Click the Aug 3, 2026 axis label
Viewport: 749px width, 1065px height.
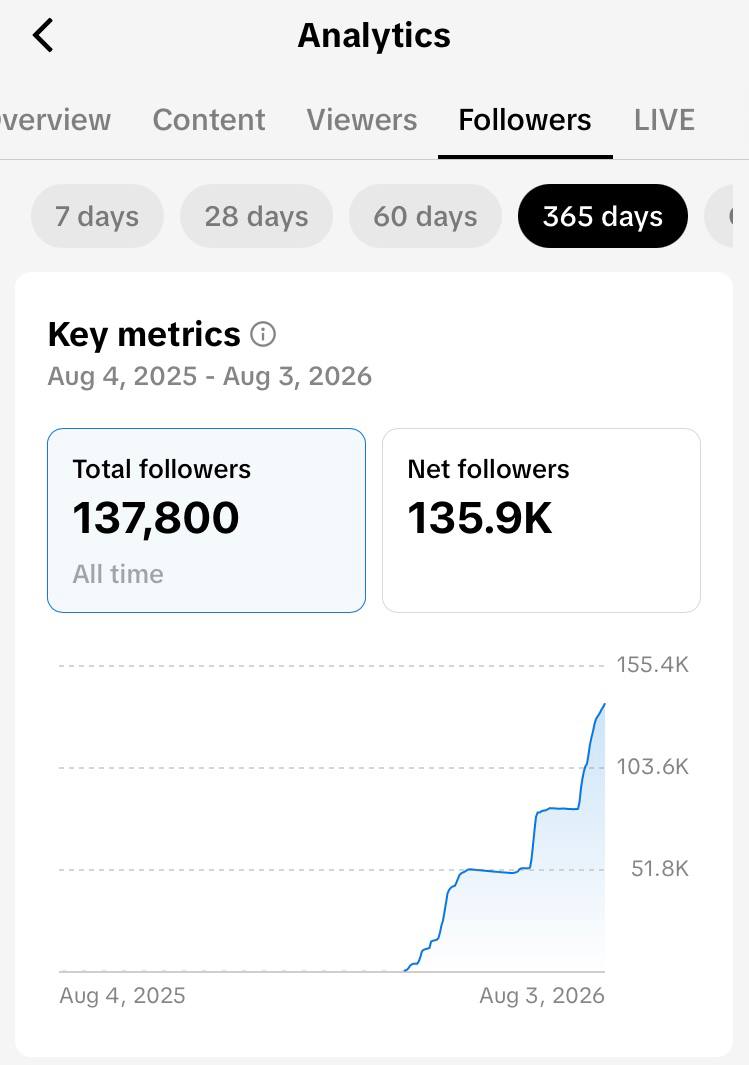(541, 995)
